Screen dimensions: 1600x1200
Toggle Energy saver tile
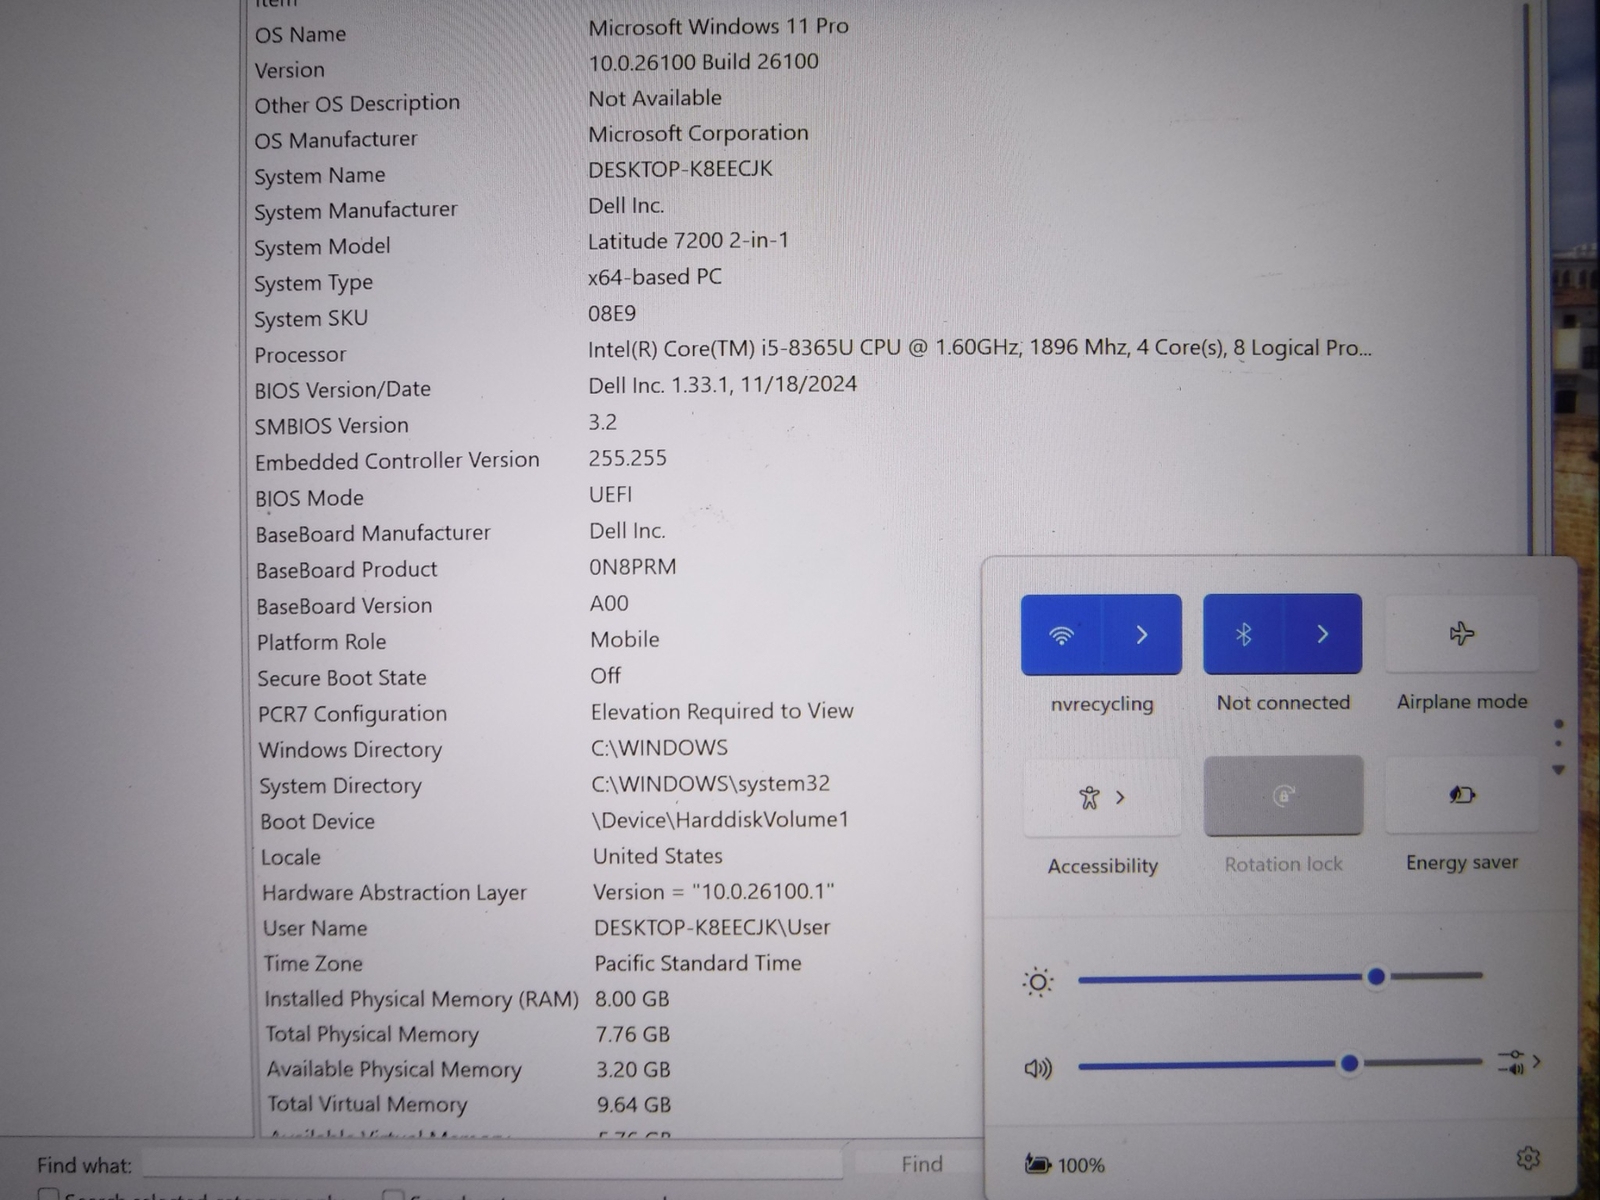click(x=1461, y=795)
